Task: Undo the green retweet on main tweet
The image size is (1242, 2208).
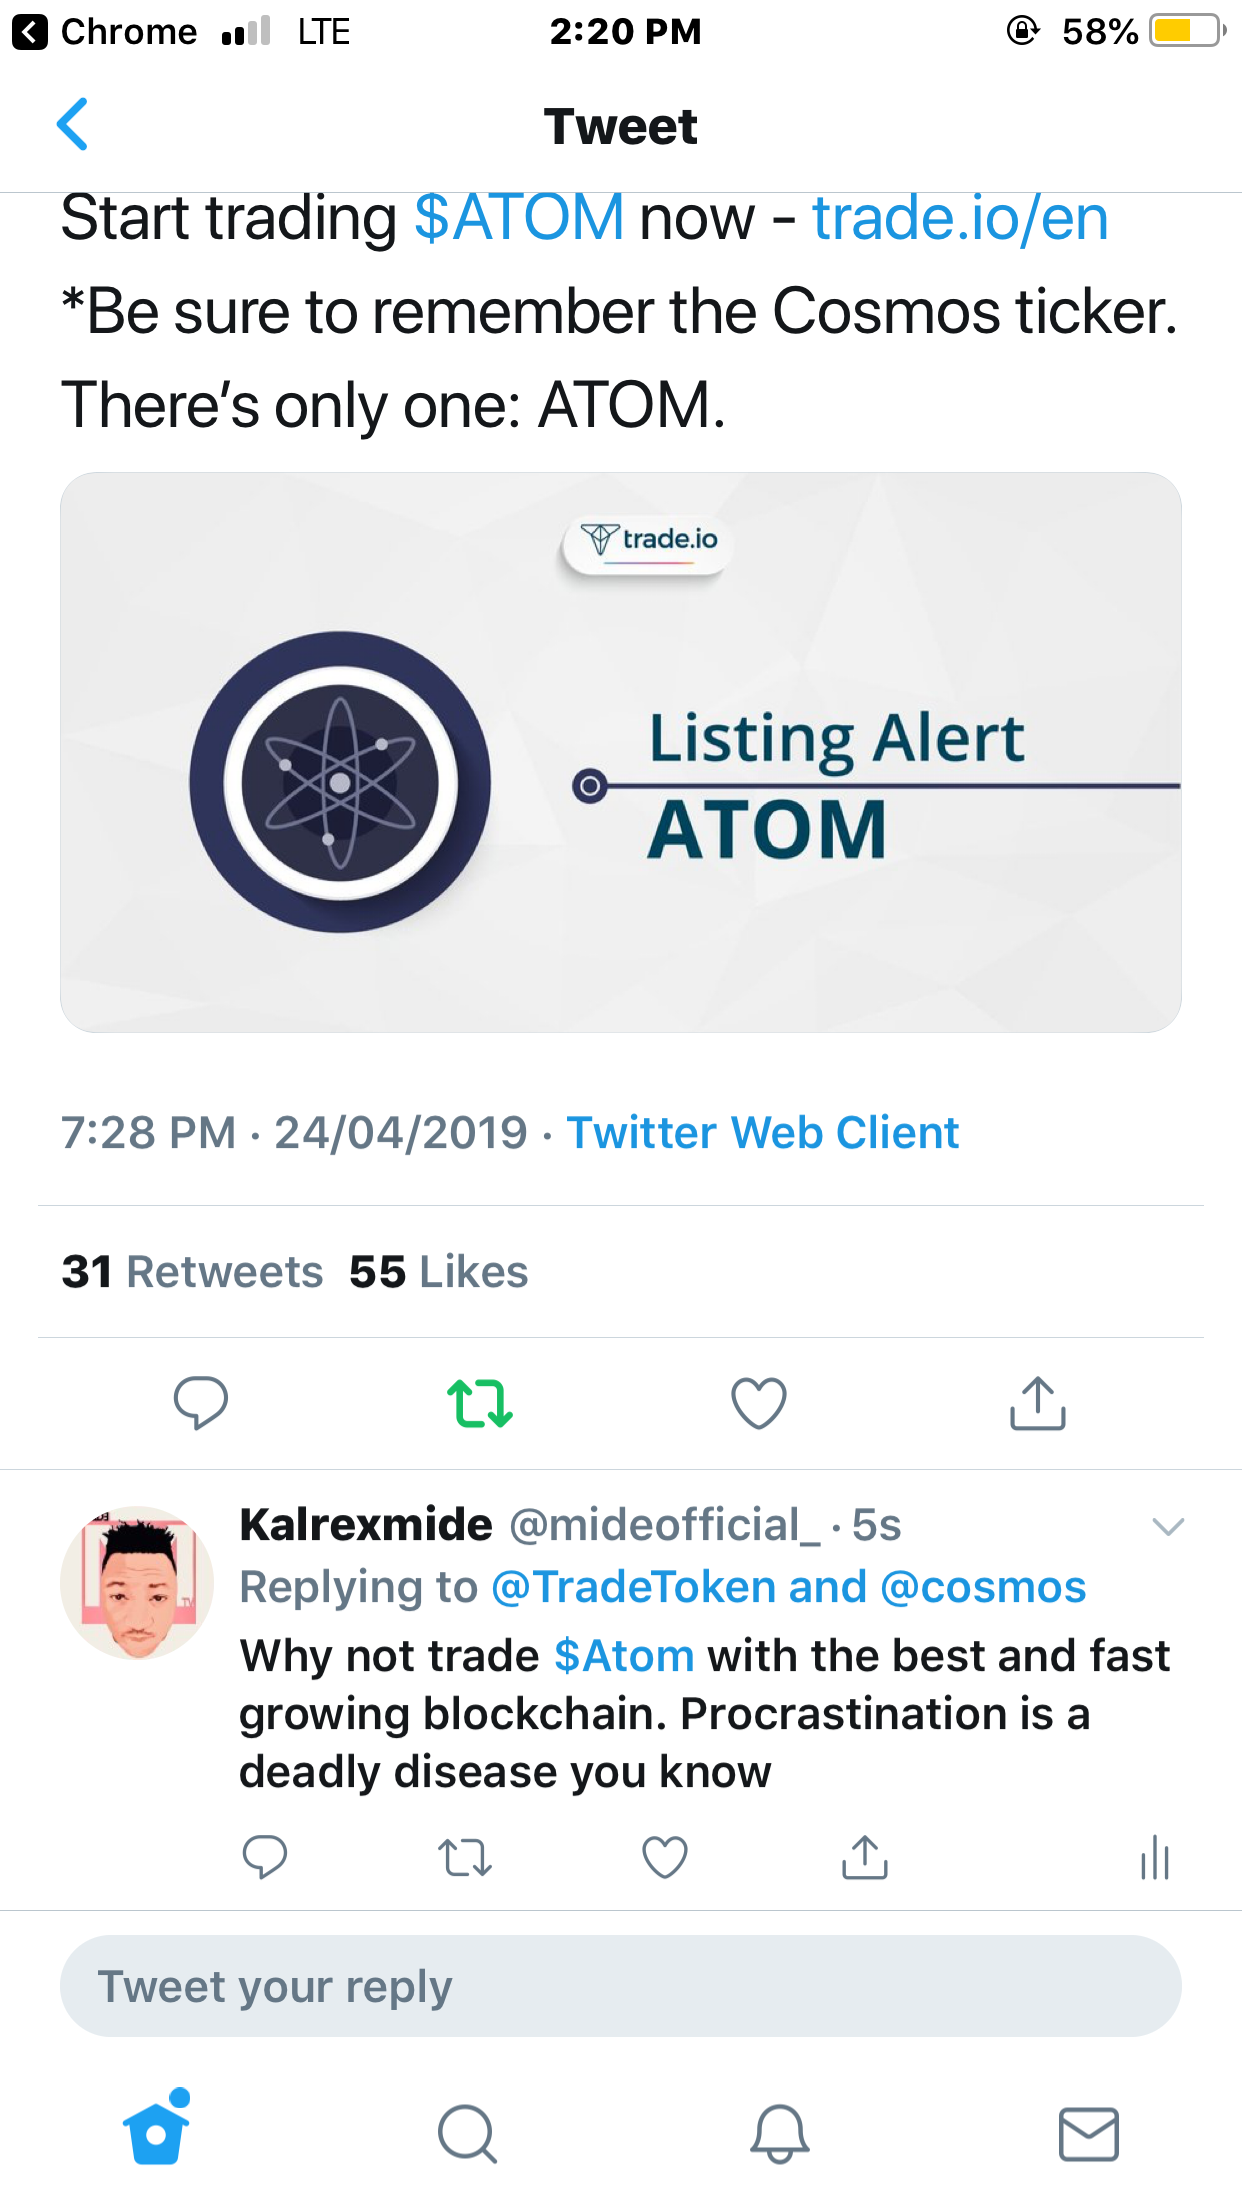Action: [480, 1402]
